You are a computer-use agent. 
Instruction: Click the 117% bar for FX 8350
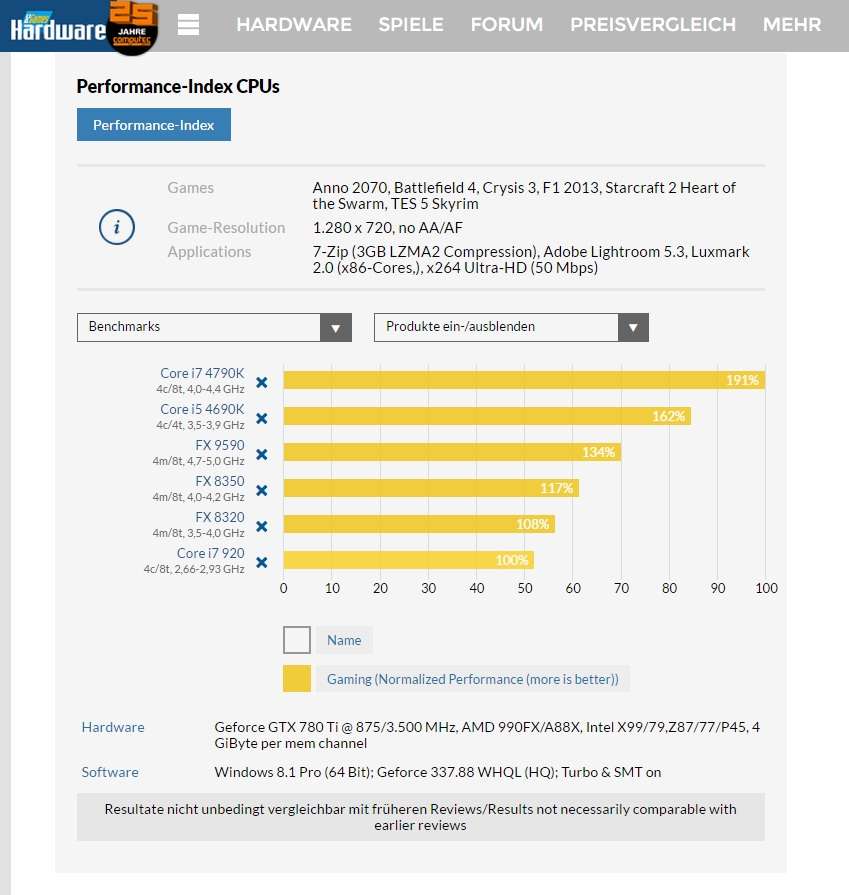431,488
